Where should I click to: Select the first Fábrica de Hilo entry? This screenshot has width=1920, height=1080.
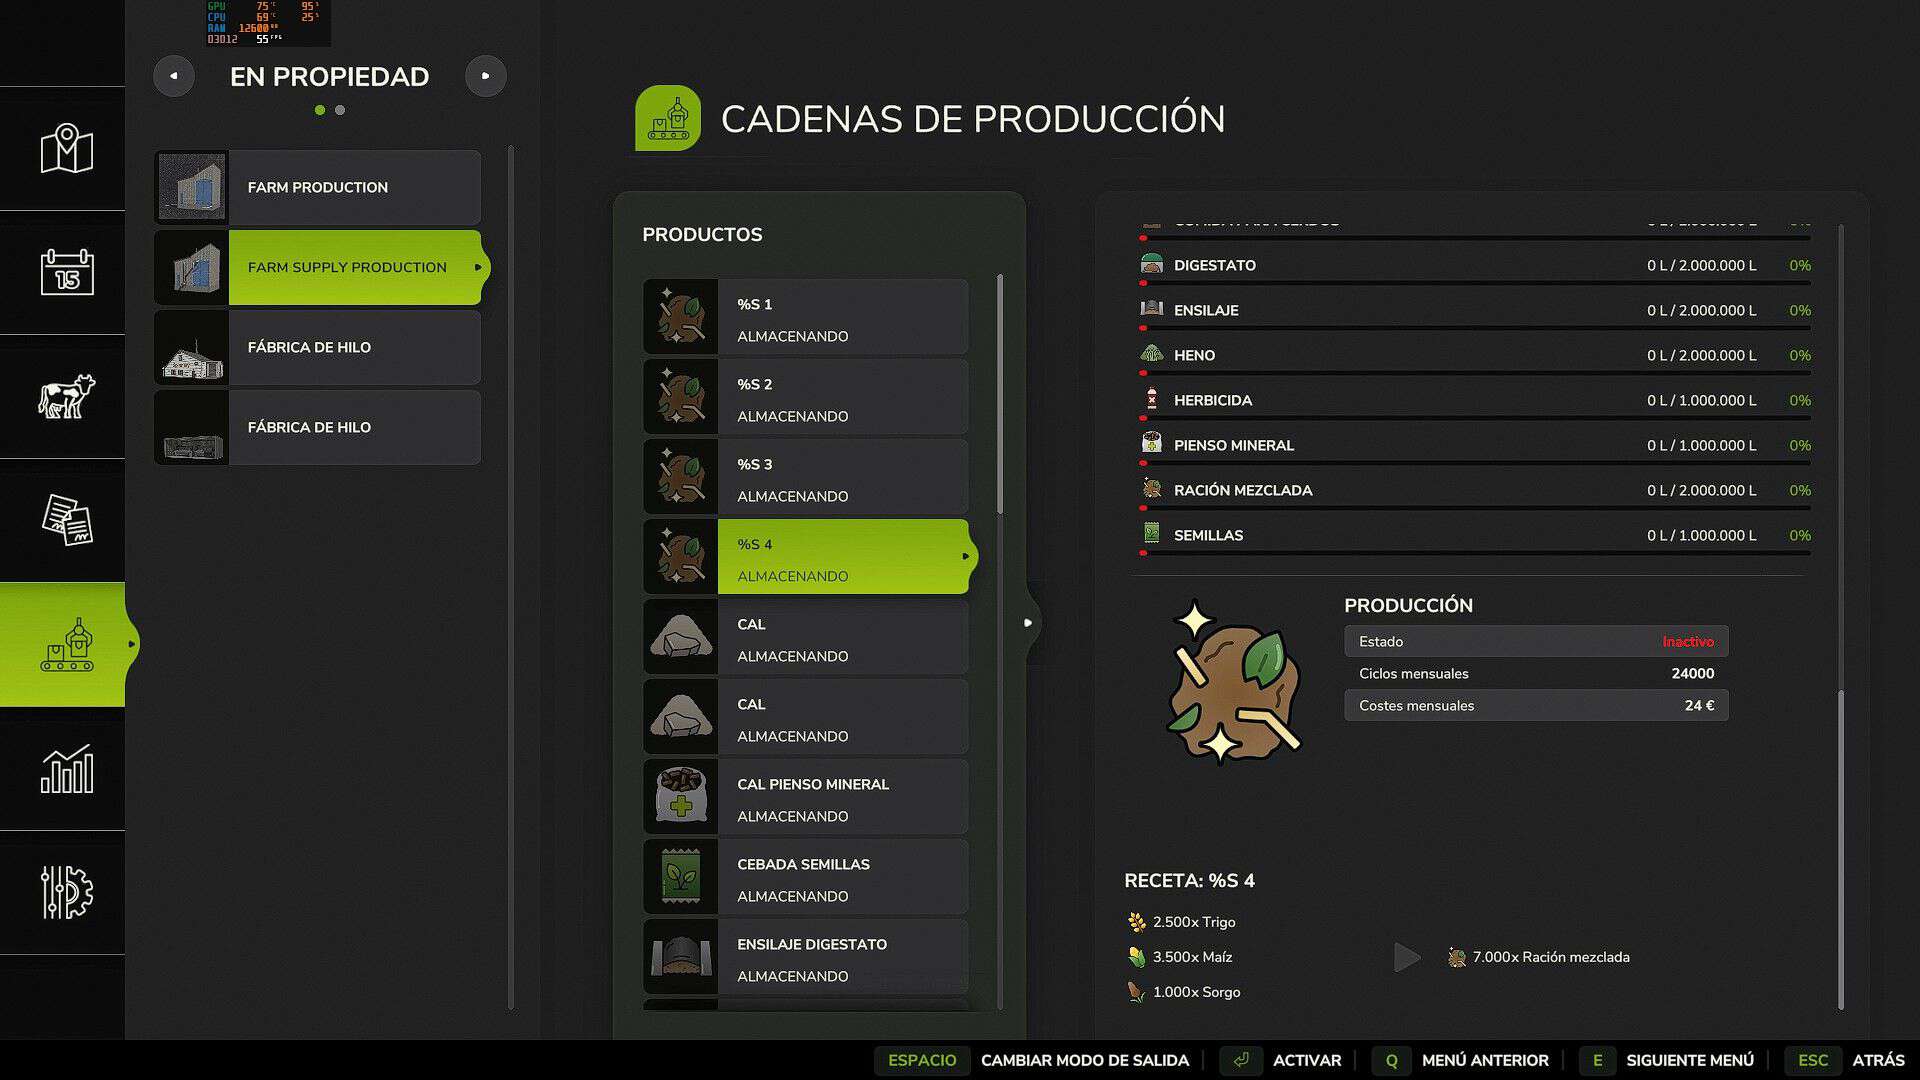pyautogui.click(x=318, y=348)
